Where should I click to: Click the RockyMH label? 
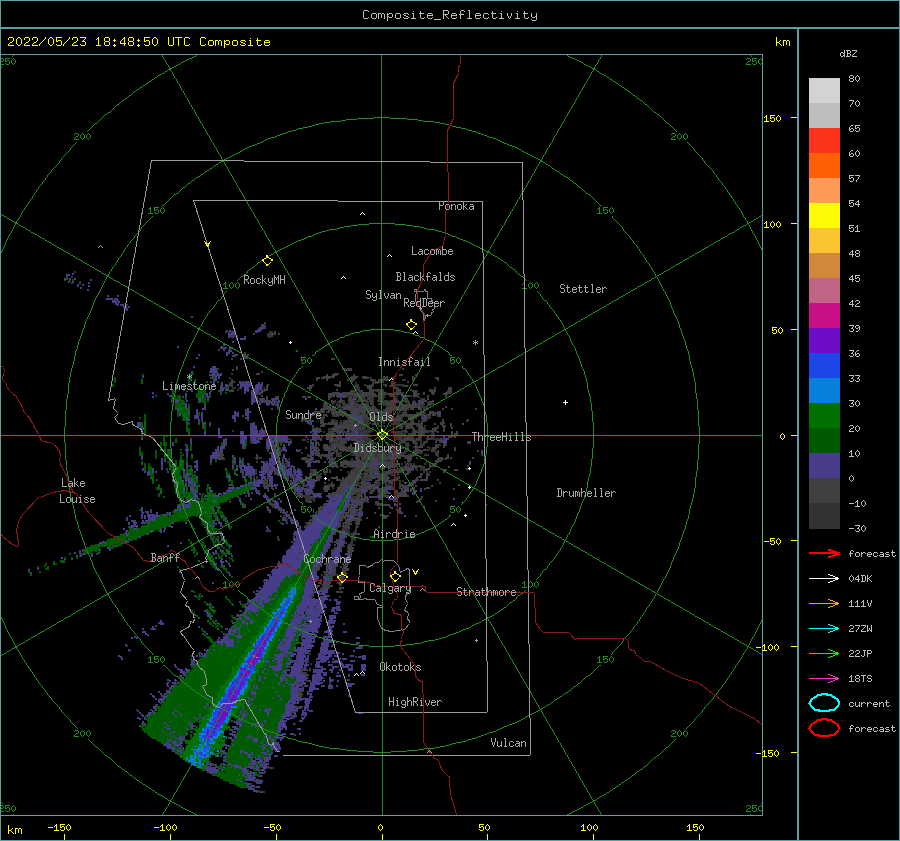pos(264,280)
